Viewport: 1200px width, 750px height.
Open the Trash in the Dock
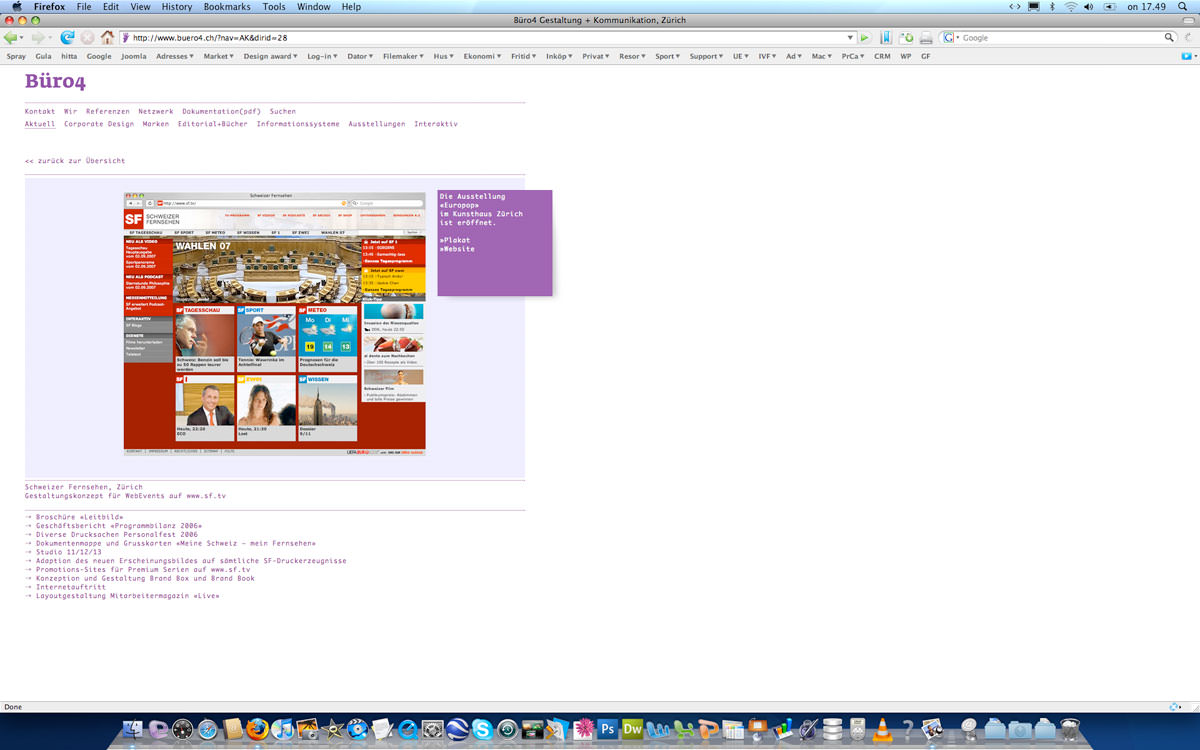pyautogui.click(x=1069, y=728)
